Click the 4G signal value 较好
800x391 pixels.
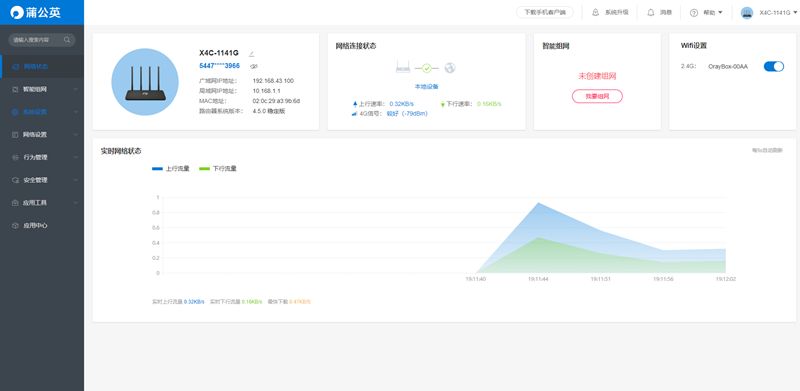pos(407,113)
